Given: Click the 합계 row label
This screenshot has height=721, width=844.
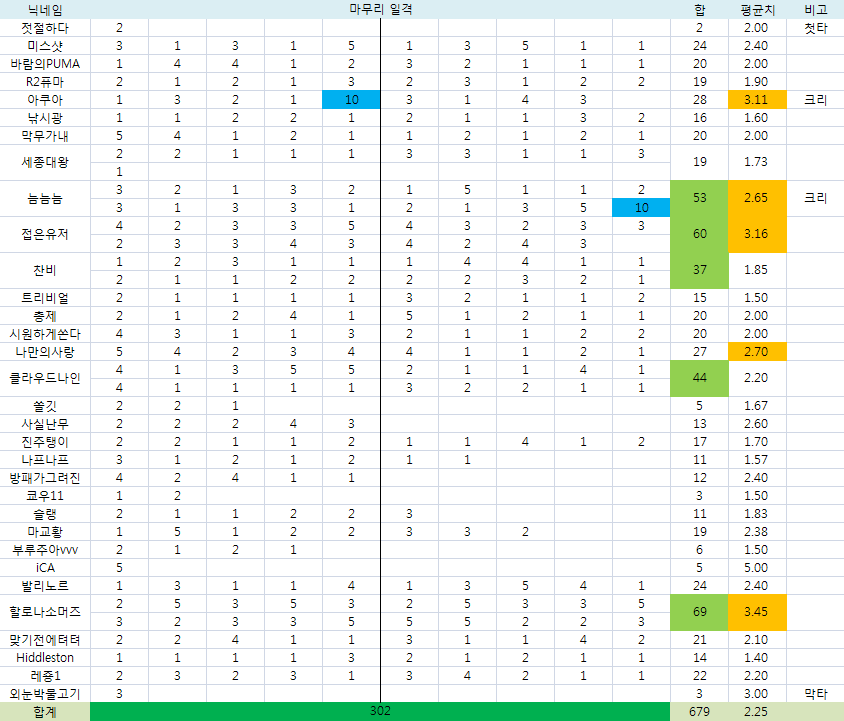Looking at the screenshot, I should point(44,711).
